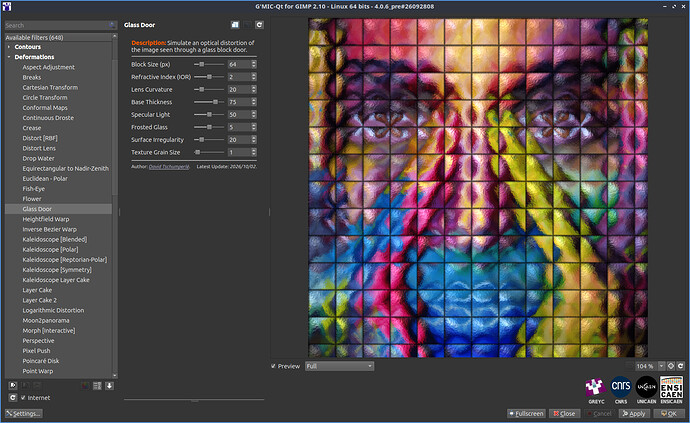Click the G'MIC window icon in title bar
Screen dimensions: 690x423
[x=7, y=6]
